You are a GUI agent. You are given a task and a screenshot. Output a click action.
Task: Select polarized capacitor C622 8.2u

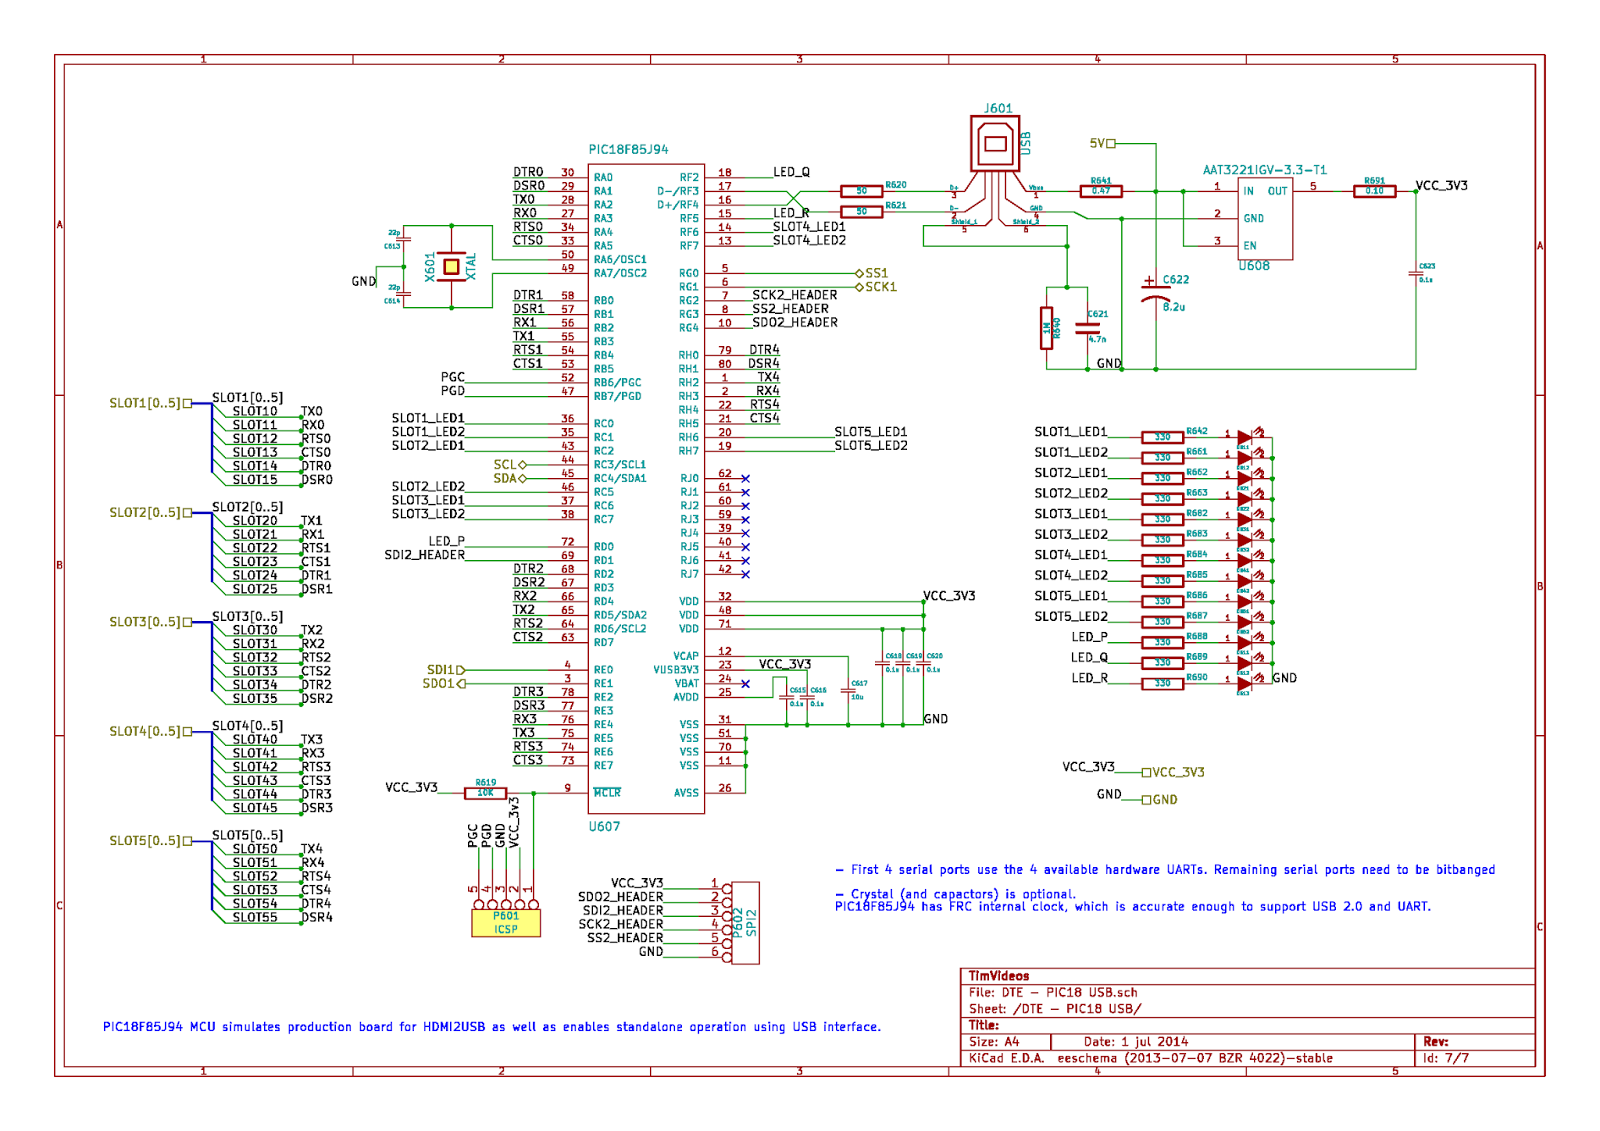coord(1156,291)
